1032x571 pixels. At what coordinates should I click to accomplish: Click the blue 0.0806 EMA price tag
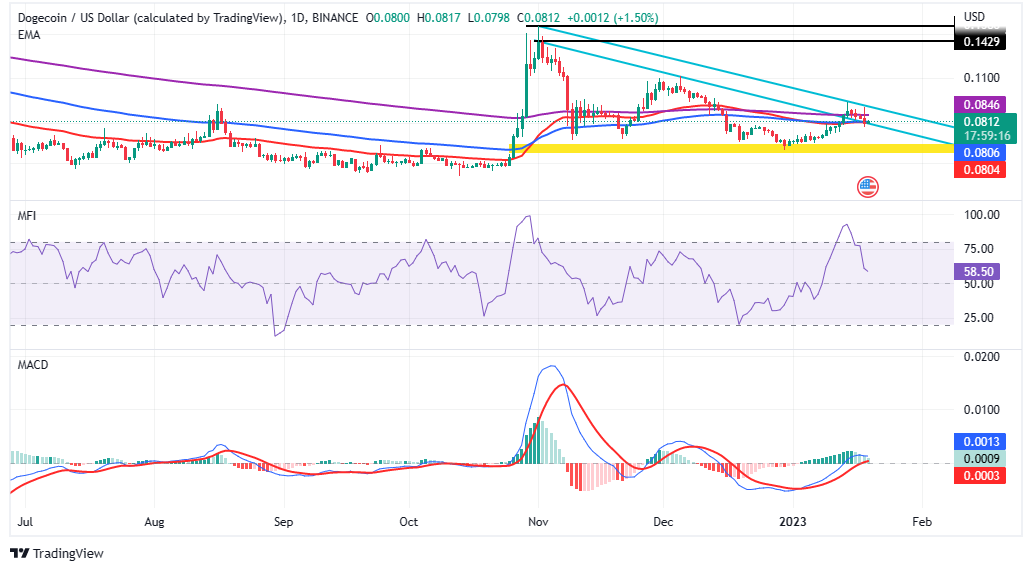[979, 153]
